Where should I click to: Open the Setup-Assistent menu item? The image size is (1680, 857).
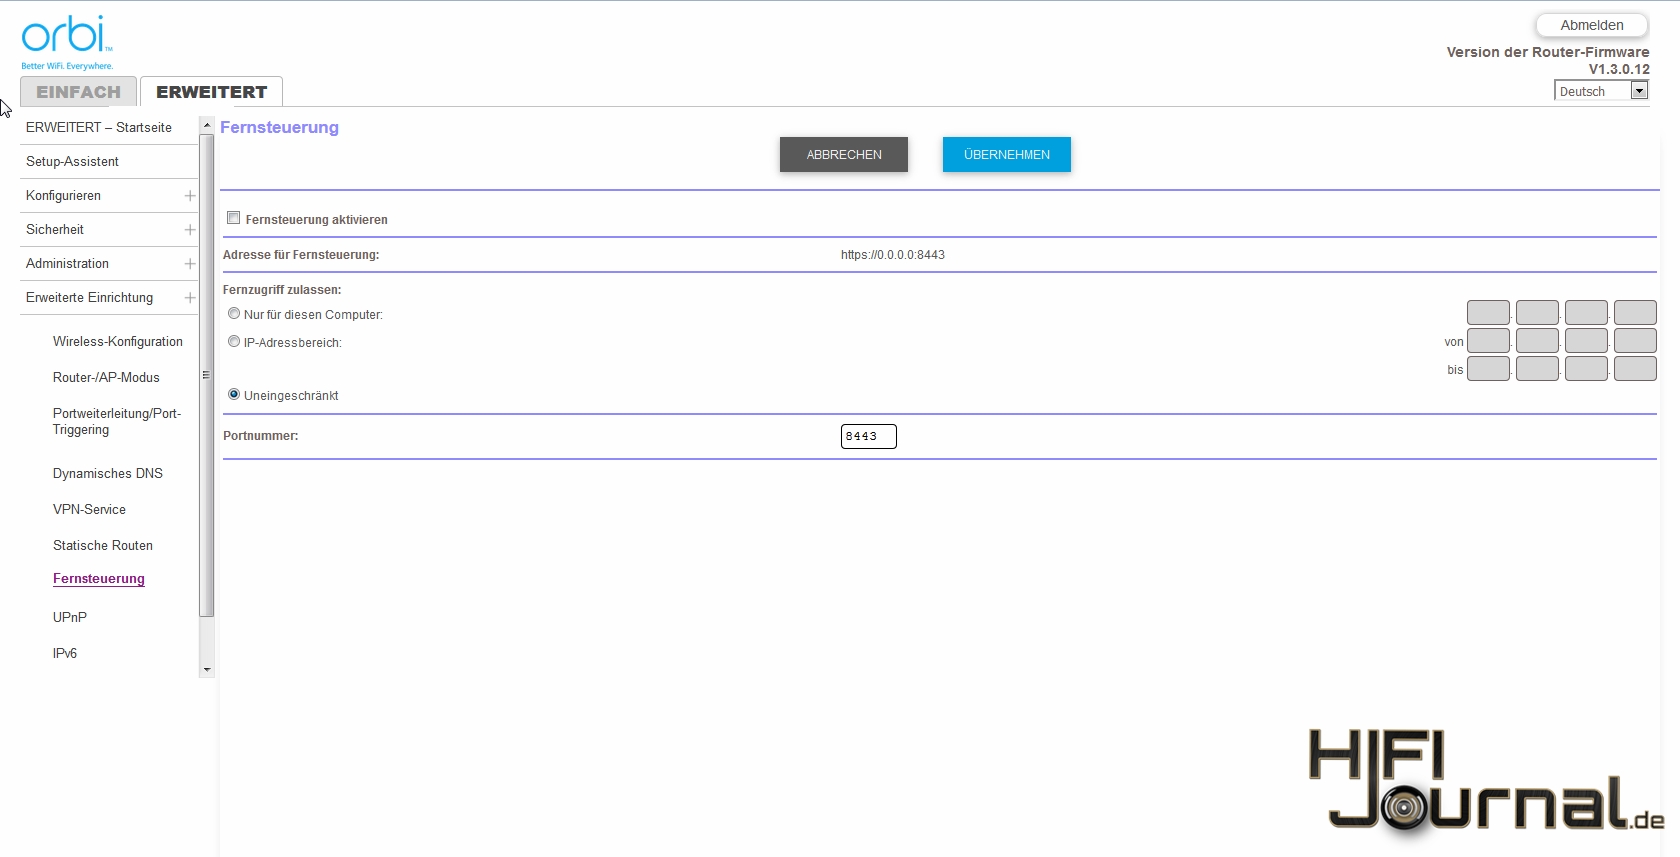point(72,161)
